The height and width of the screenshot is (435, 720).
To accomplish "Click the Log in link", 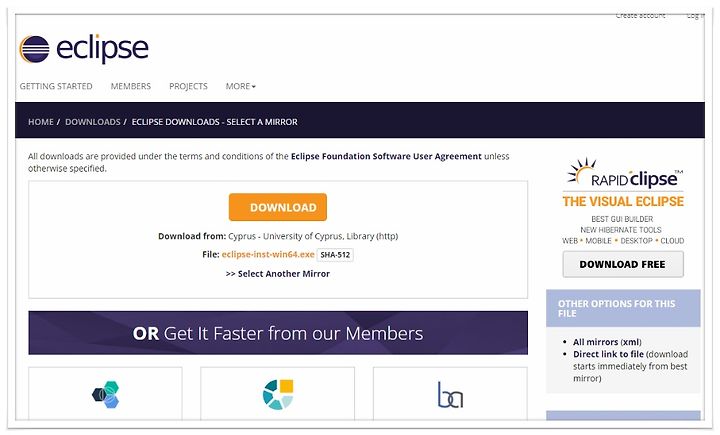I will click(695, 16).
